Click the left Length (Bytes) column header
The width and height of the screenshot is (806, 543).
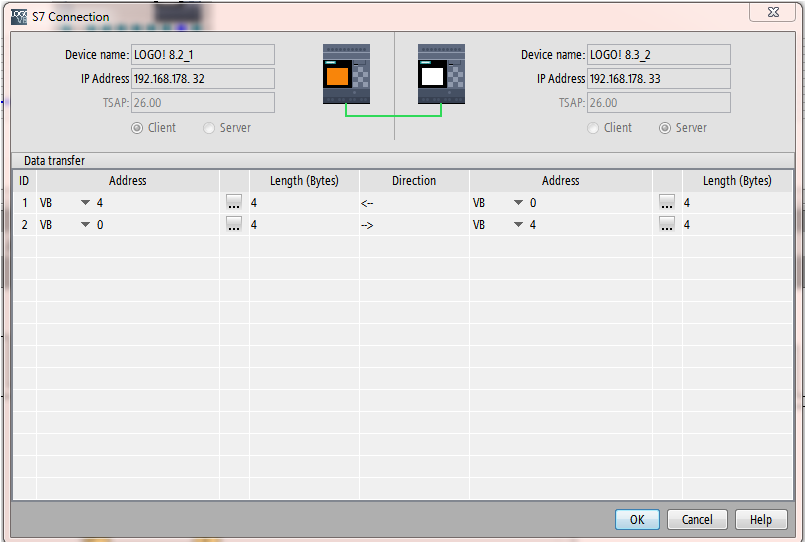tap(304, 180)
